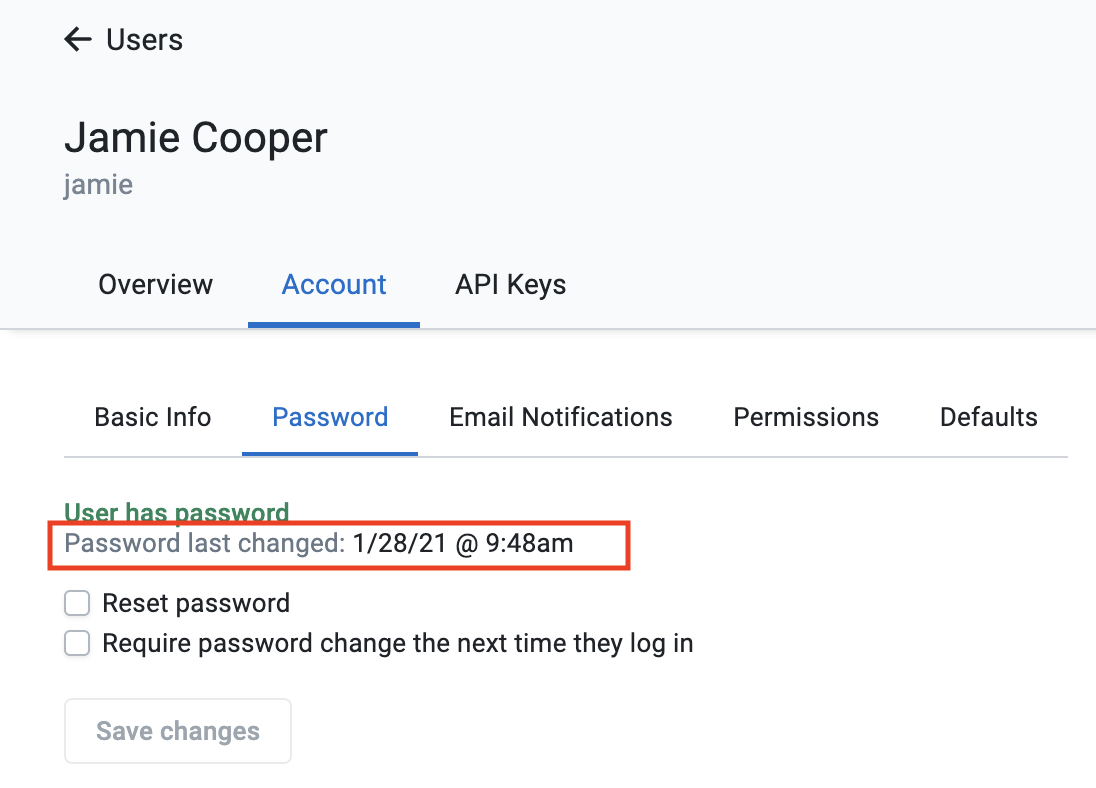Click the back arrow to return to Users

point(77,39)
